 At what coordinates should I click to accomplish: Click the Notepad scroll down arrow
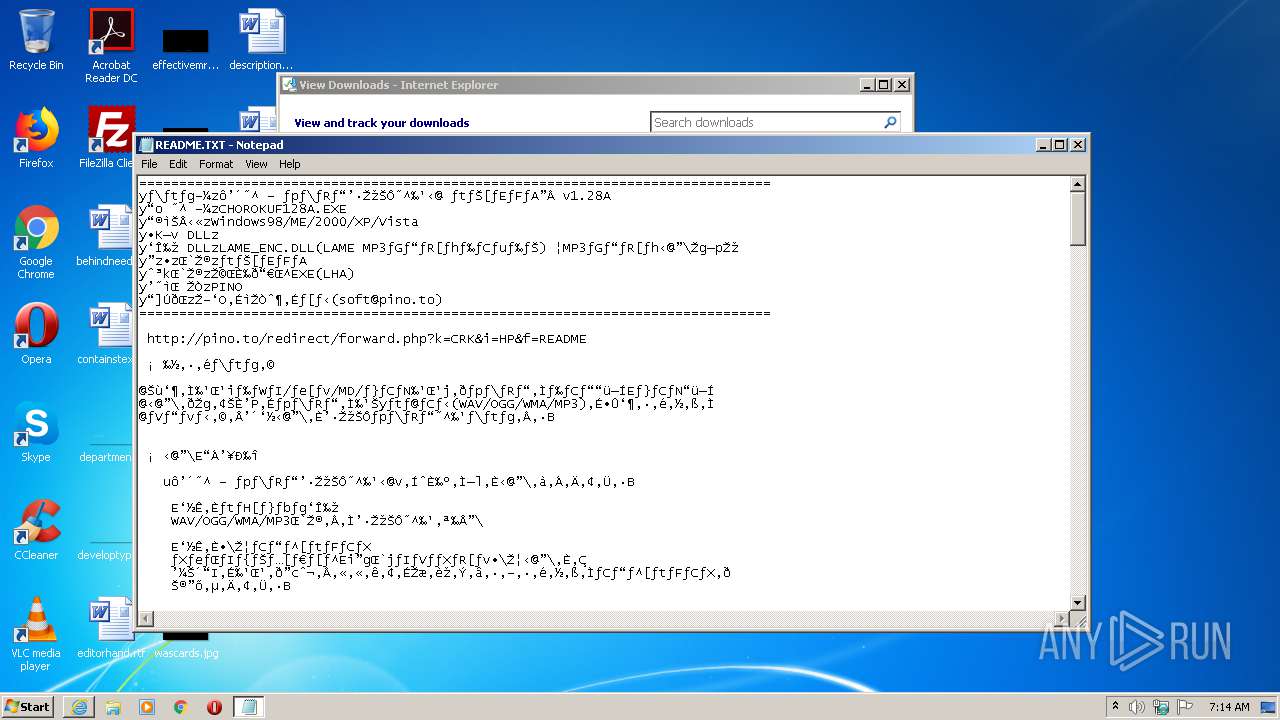[1078, 602]
